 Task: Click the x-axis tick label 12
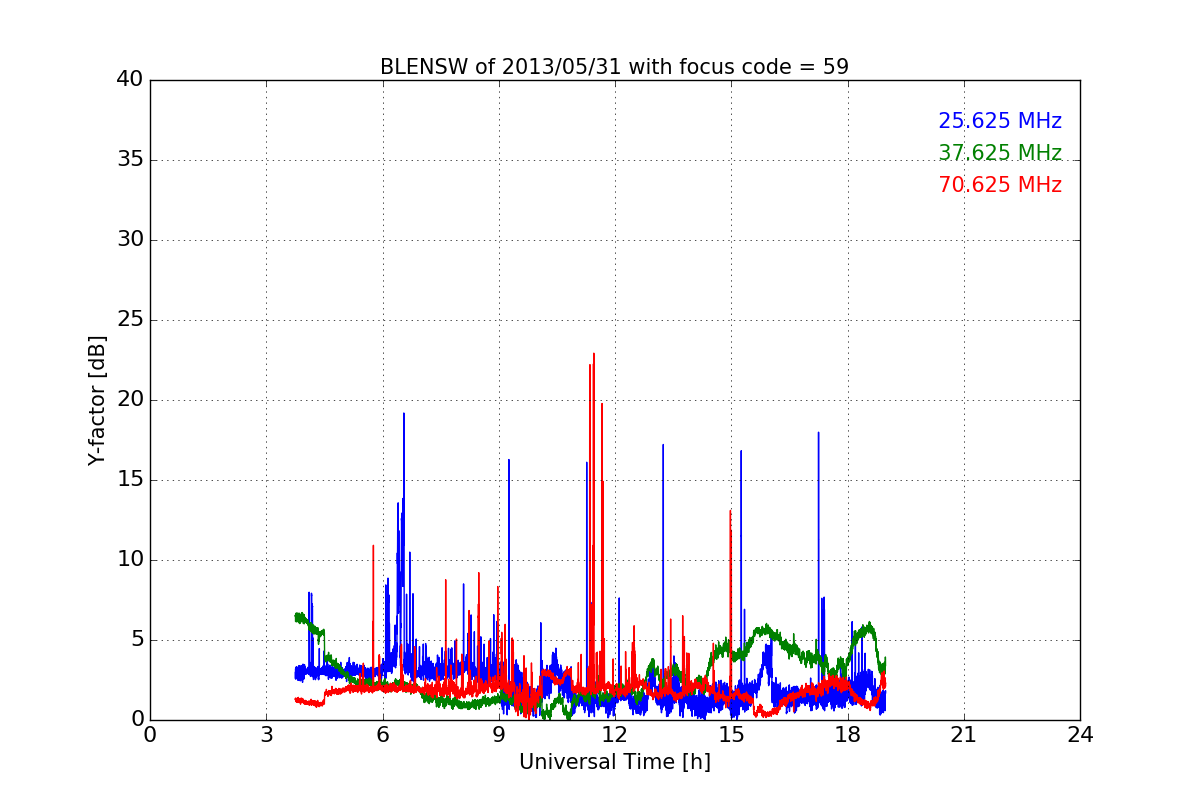click(x=615, y=735)
